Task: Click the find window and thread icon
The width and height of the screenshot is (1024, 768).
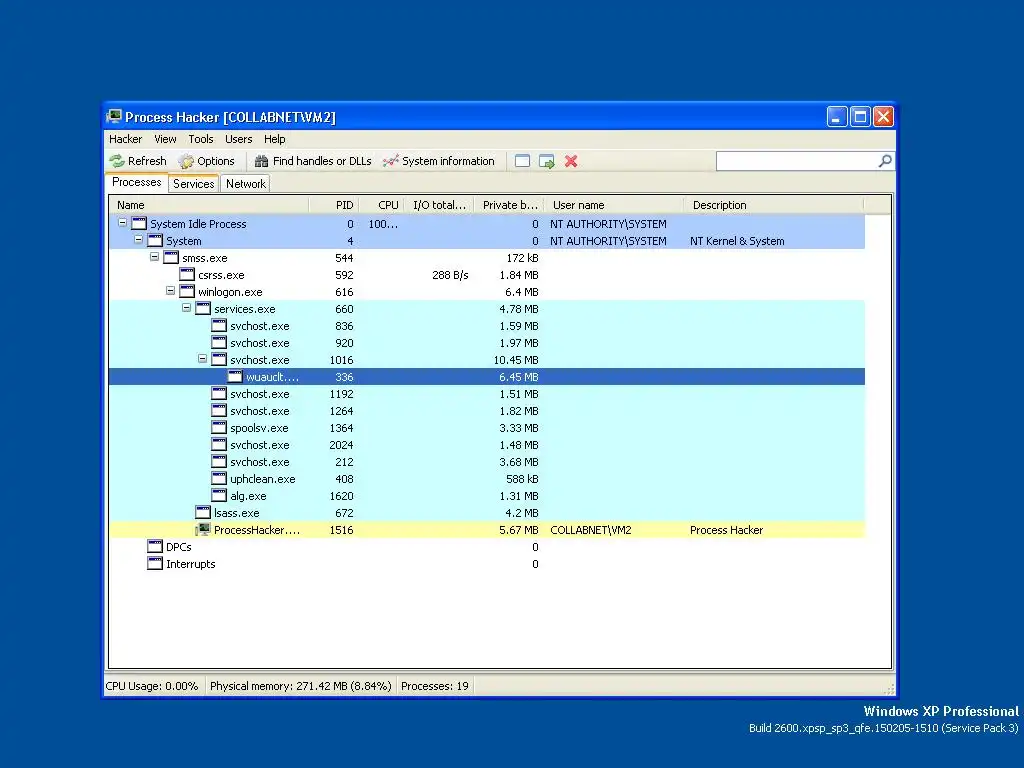Action: click(x=547, y=161)
